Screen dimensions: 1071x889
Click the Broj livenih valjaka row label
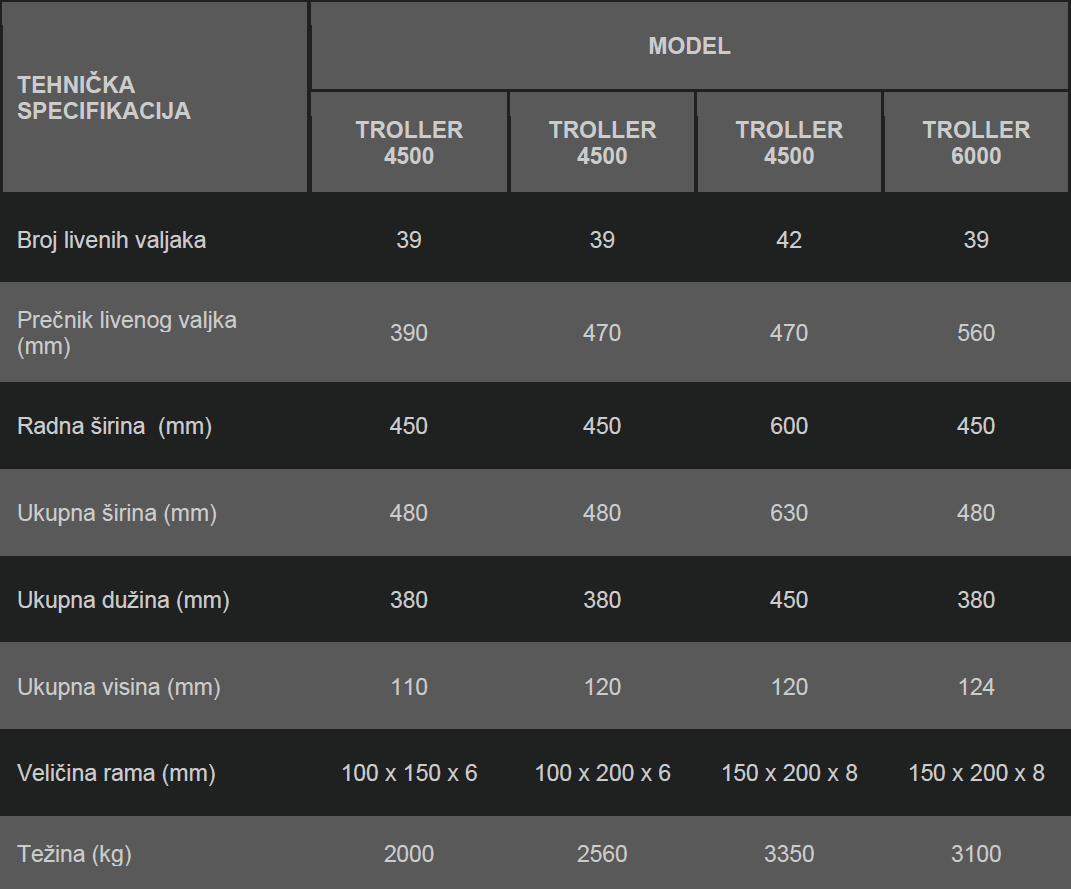[111, 240]
